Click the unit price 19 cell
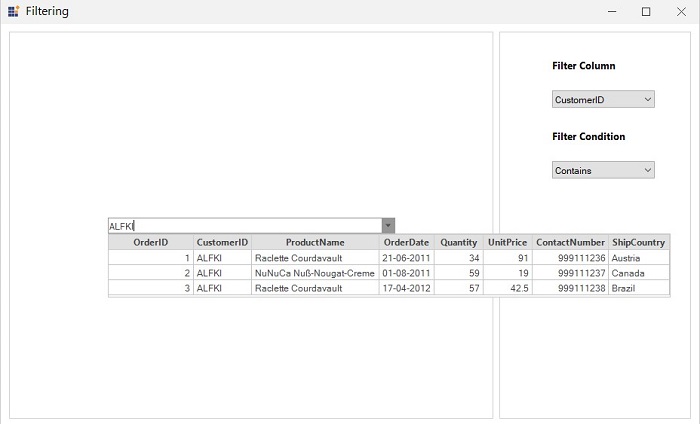Viewport: 700px width, 424px height. 508,273
